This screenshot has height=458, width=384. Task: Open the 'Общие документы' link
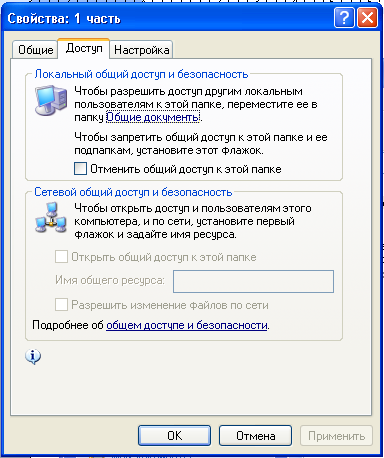[153, 117]
